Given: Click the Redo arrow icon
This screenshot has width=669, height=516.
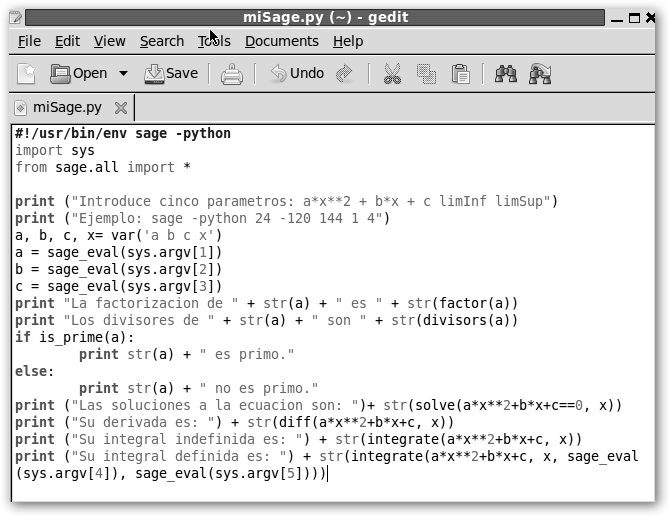Looking at the screenshot, I should tap(345, 73).
